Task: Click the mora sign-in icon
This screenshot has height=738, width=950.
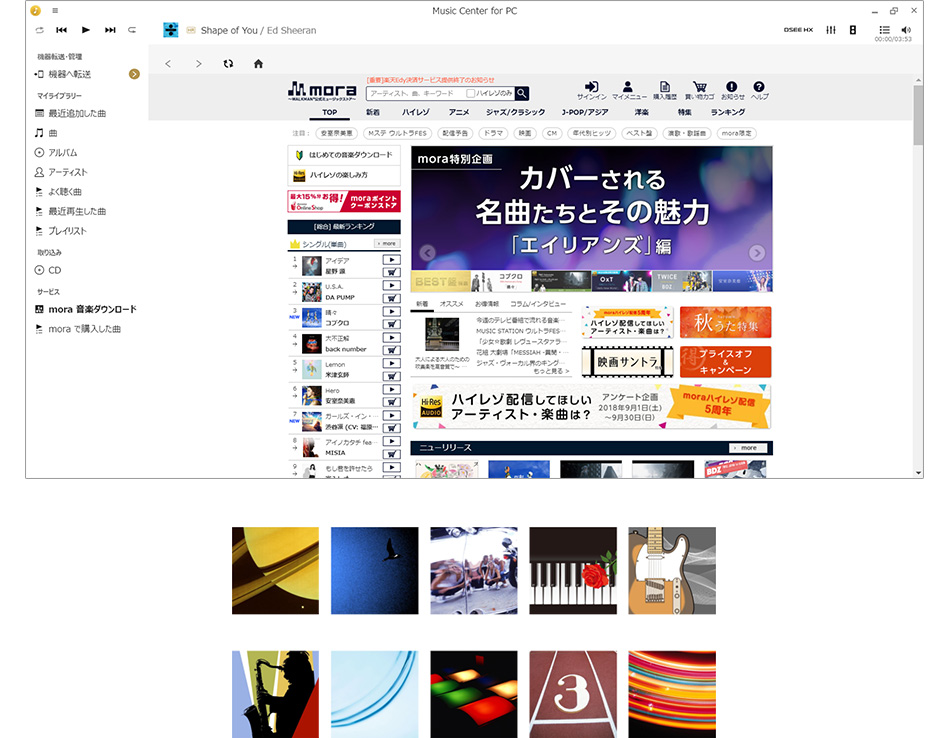Action: [592, 88]
